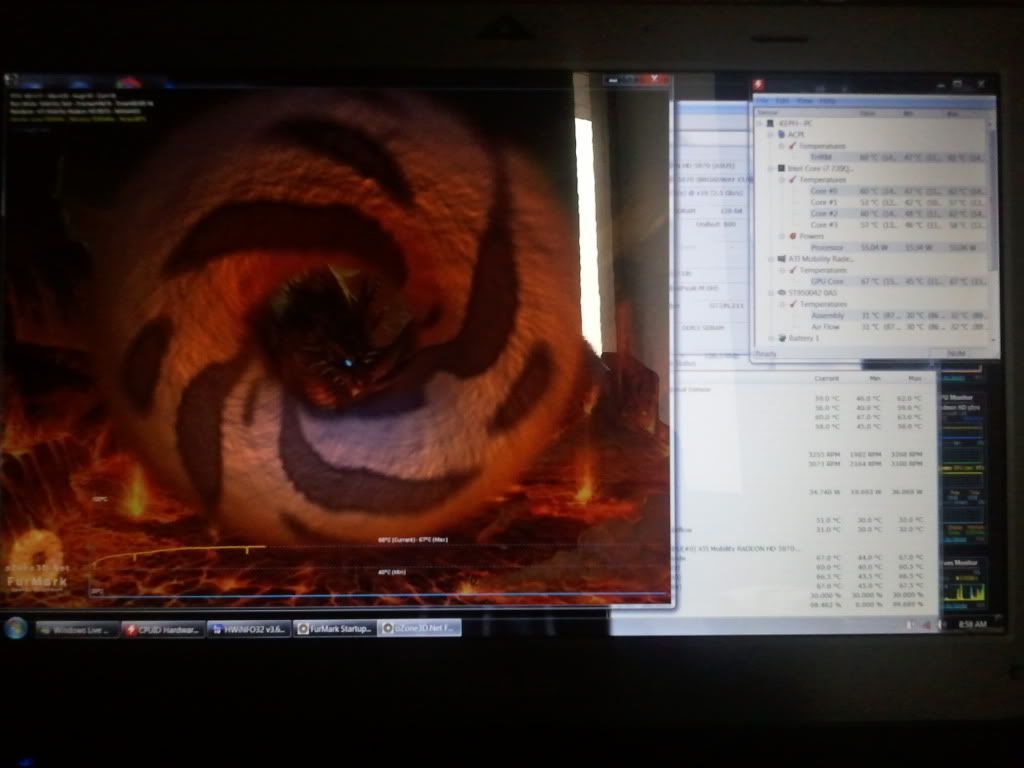The width and height of the screenshot is (1024, 768).
Task: Click the Current column header in HWiNFO sensors
Action: point(826,379)
